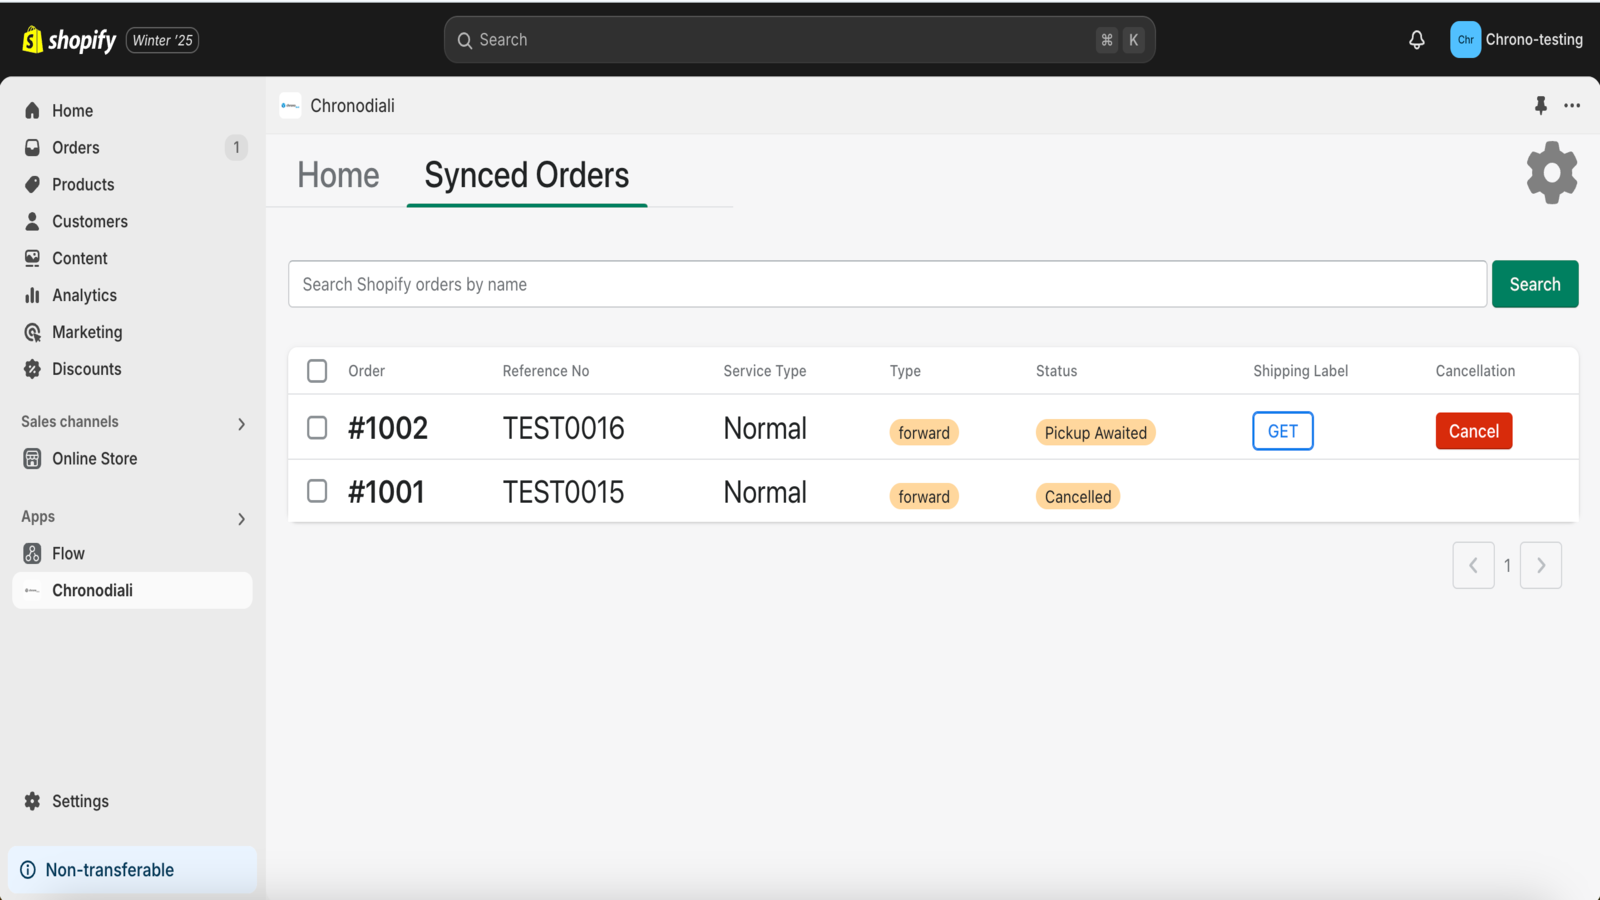Open the Chronodiali app settings gear
The width and height of the screenshot is (1600, 900).
[1551, 172]
